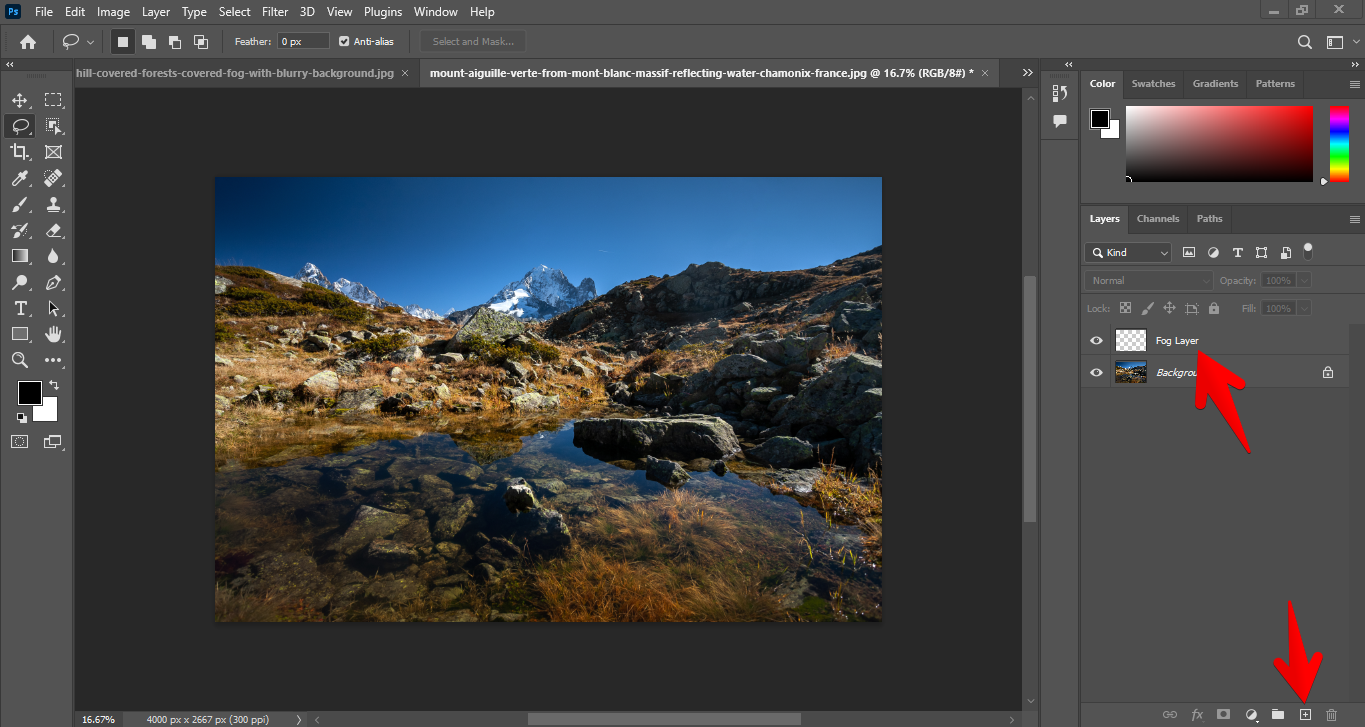Select the History Brush tool
1365x727 pixels.
(19, 230)
